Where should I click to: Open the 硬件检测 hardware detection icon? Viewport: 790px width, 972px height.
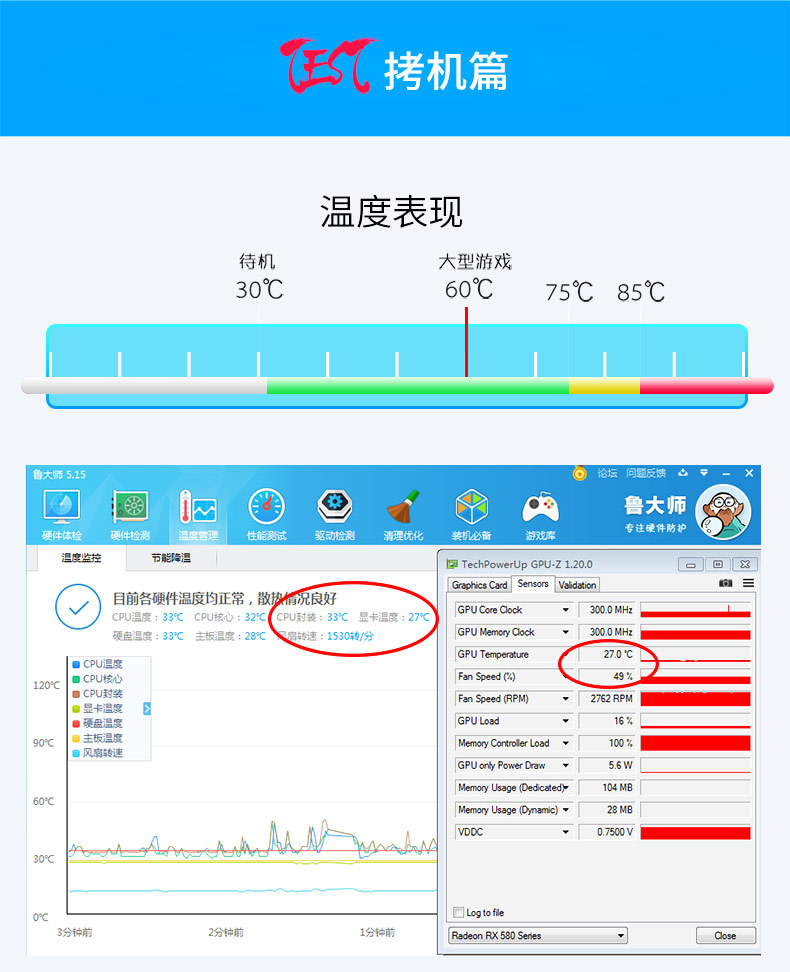(130, 515)
